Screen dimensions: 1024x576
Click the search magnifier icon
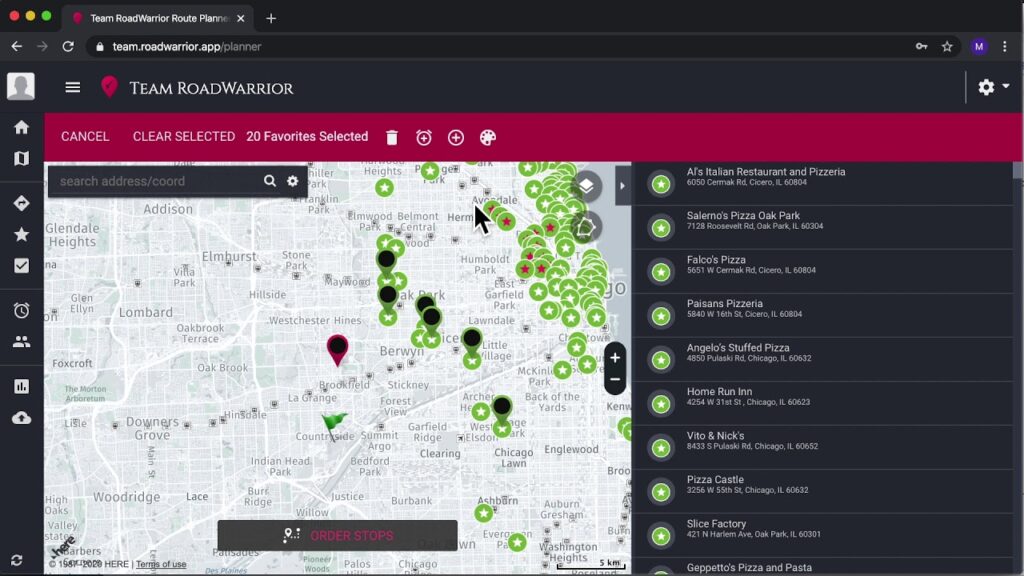(x=270, y=181)
